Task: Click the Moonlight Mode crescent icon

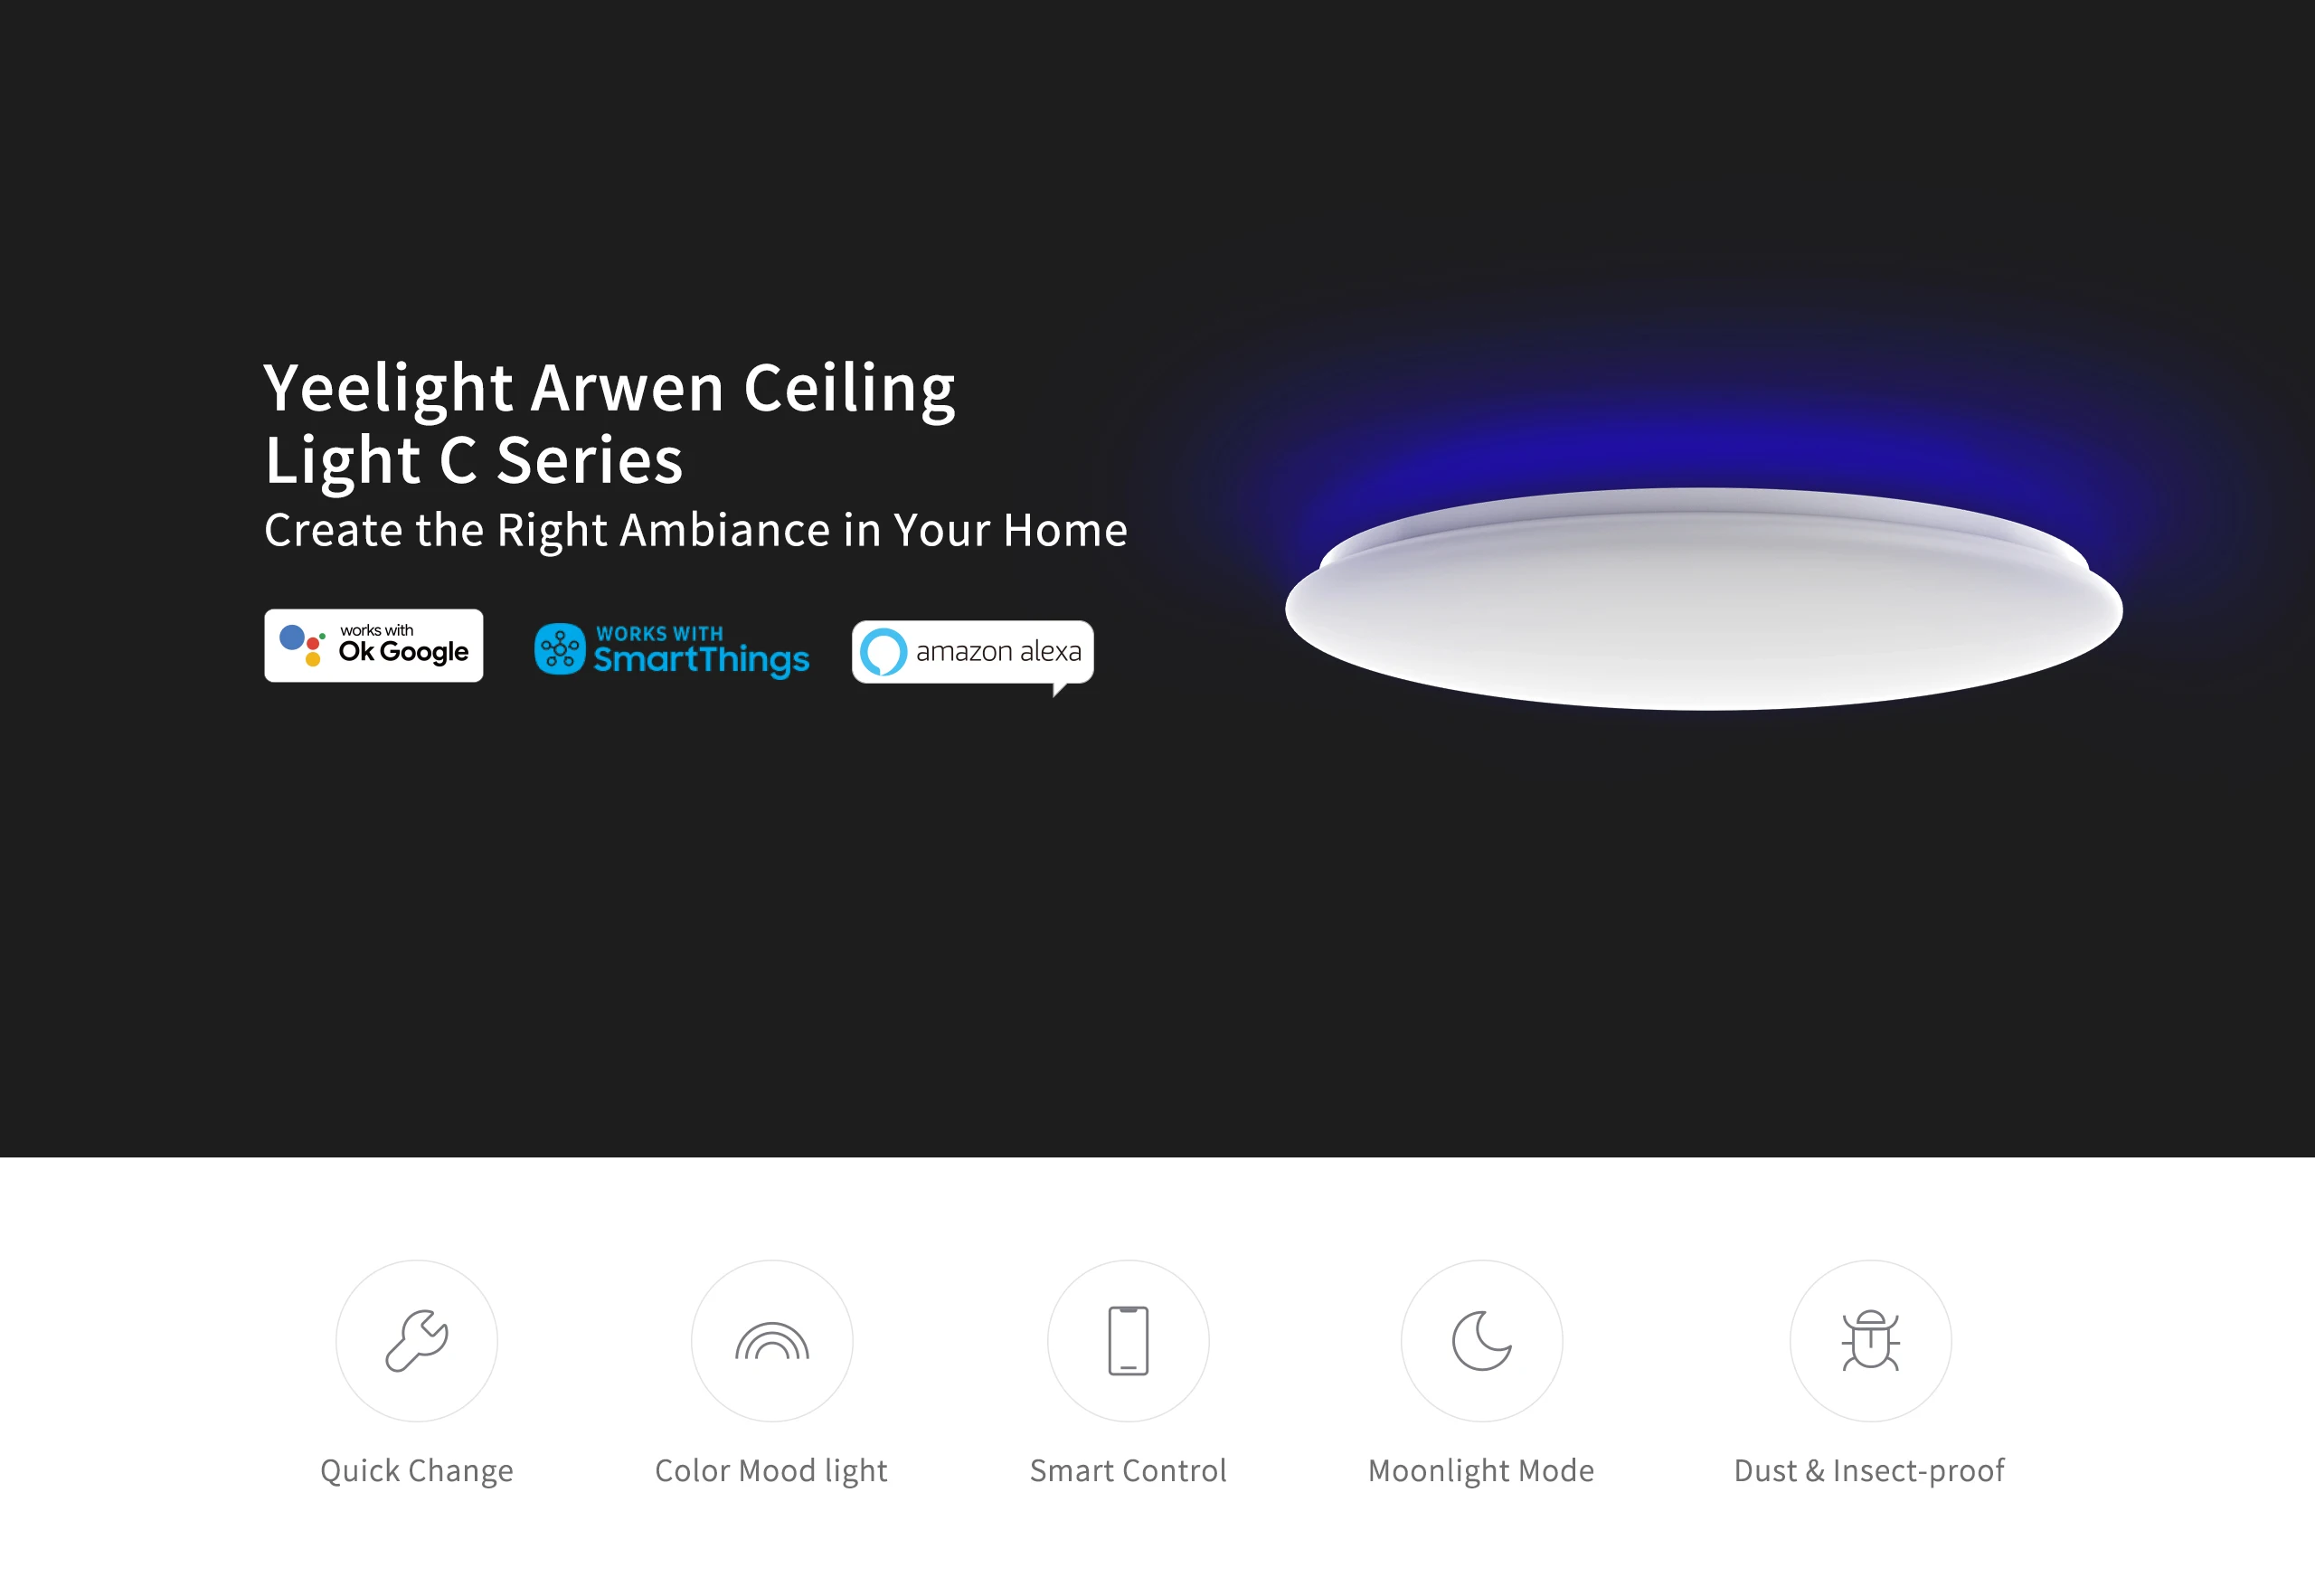Action: (1482, 1340)
